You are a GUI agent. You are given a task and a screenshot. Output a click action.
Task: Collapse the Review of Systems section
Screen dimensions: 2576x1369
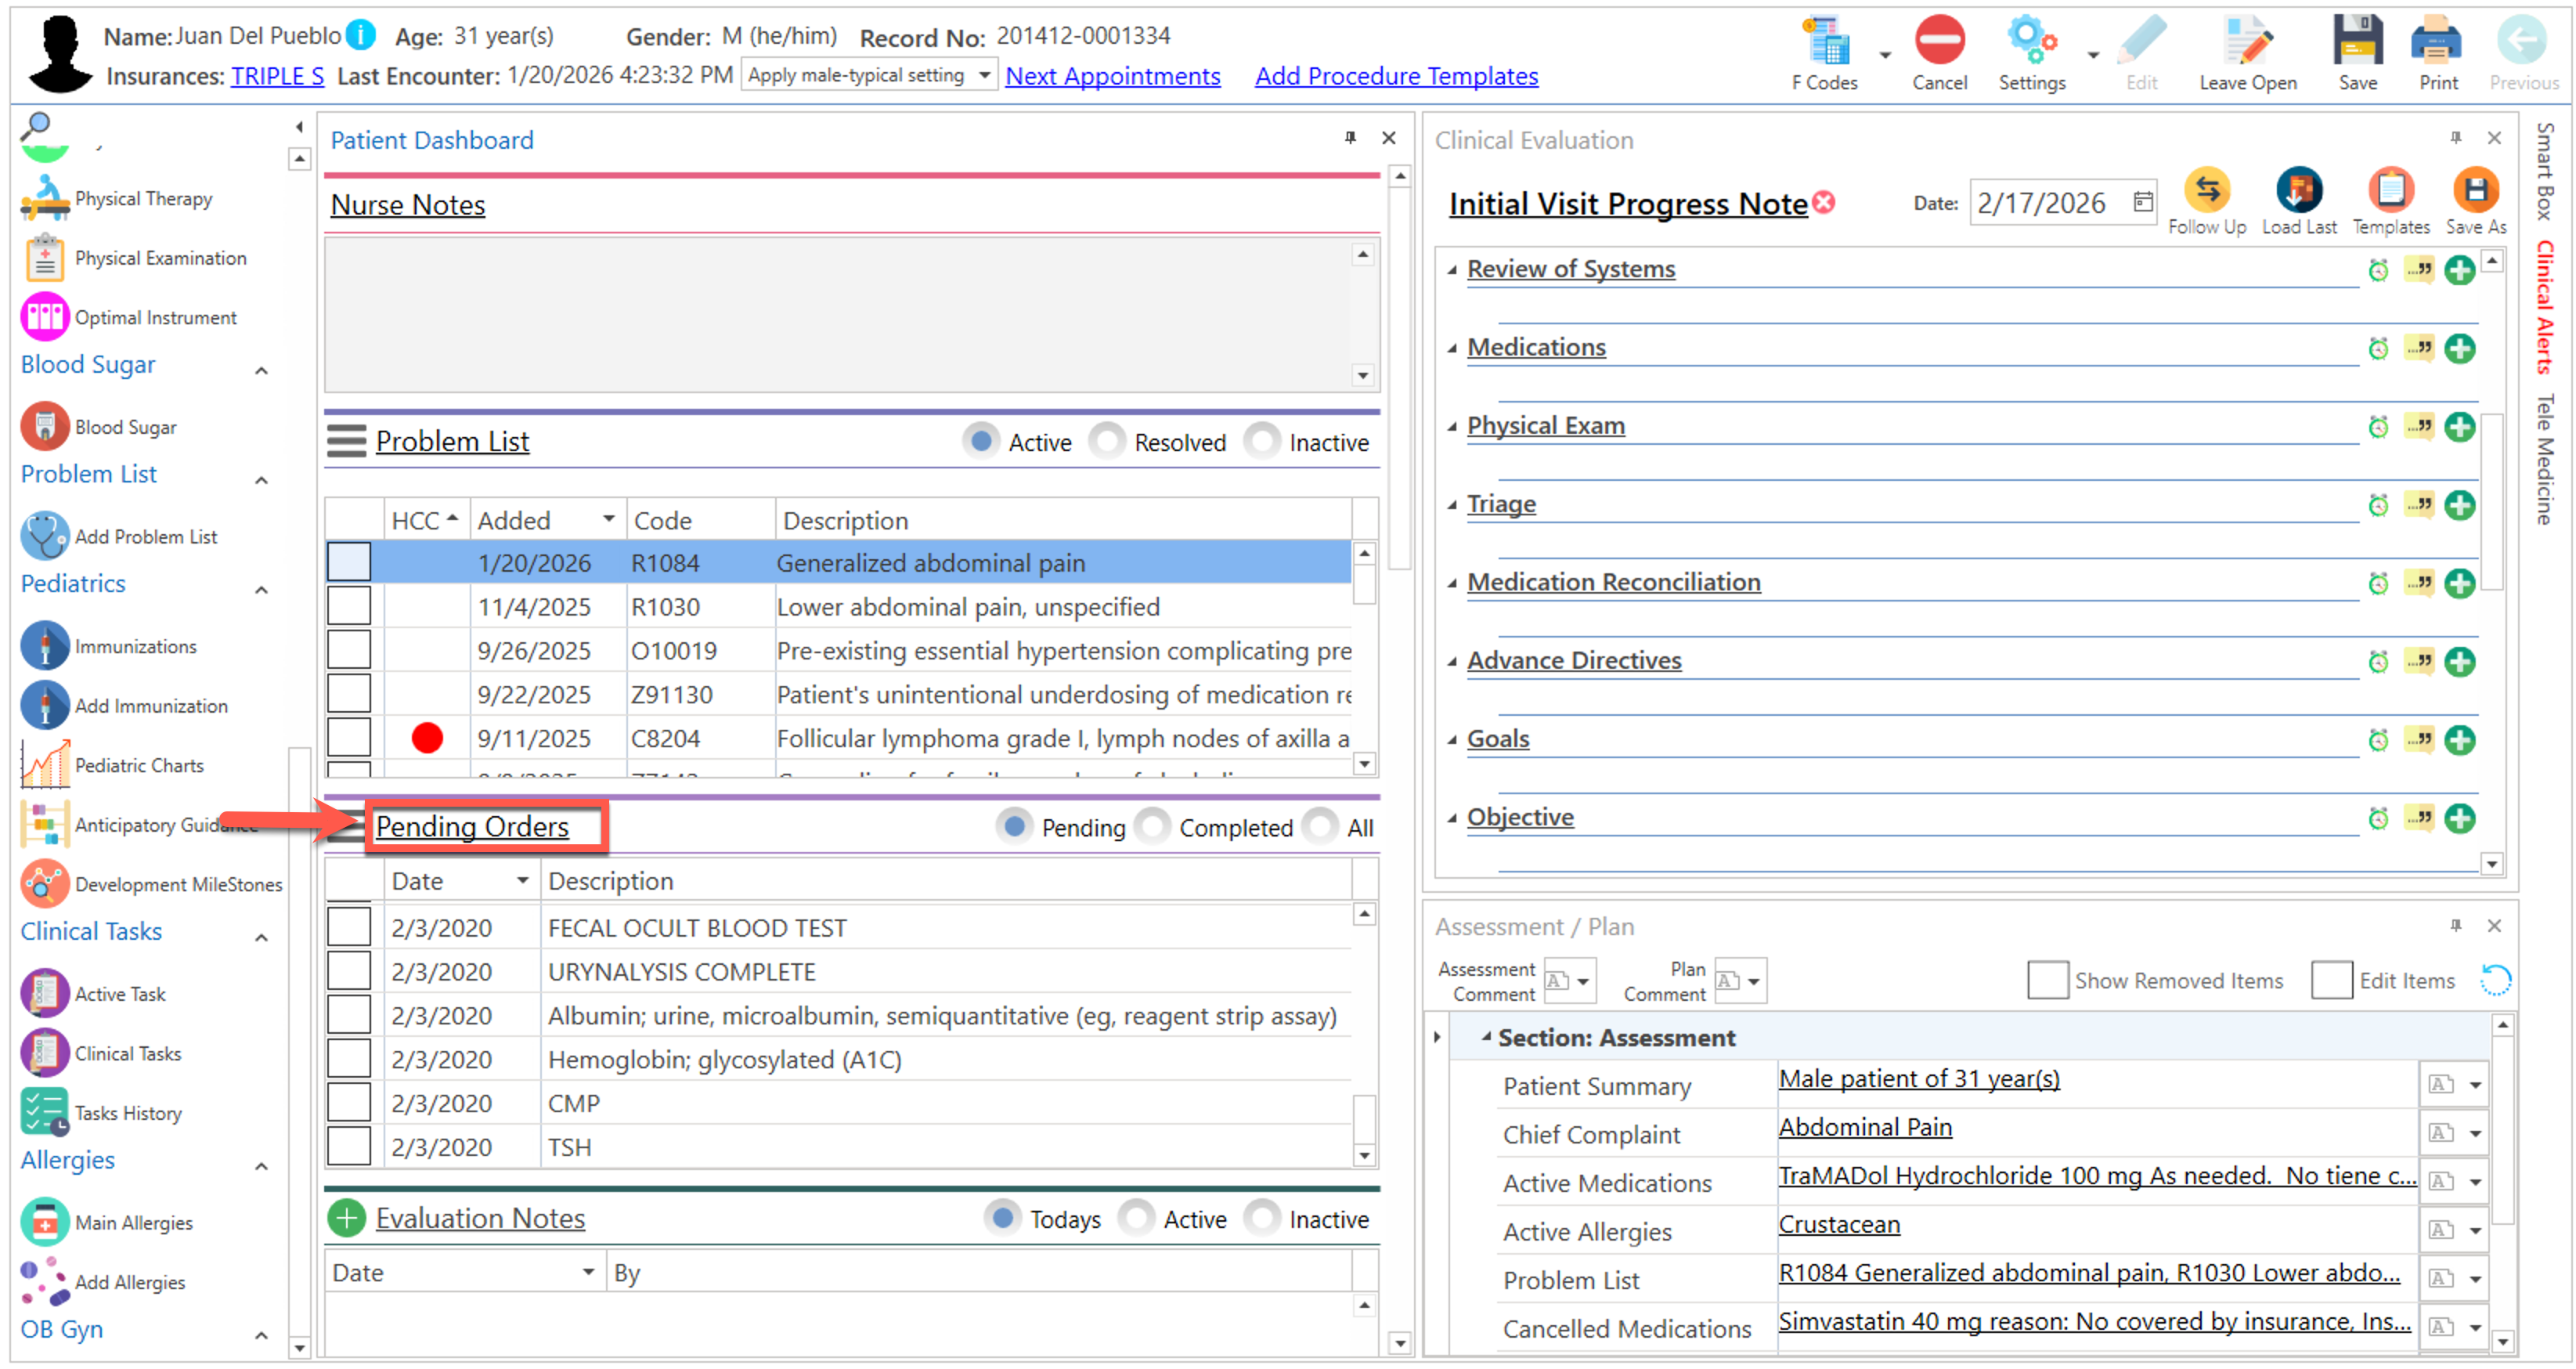coord(1452,270)
